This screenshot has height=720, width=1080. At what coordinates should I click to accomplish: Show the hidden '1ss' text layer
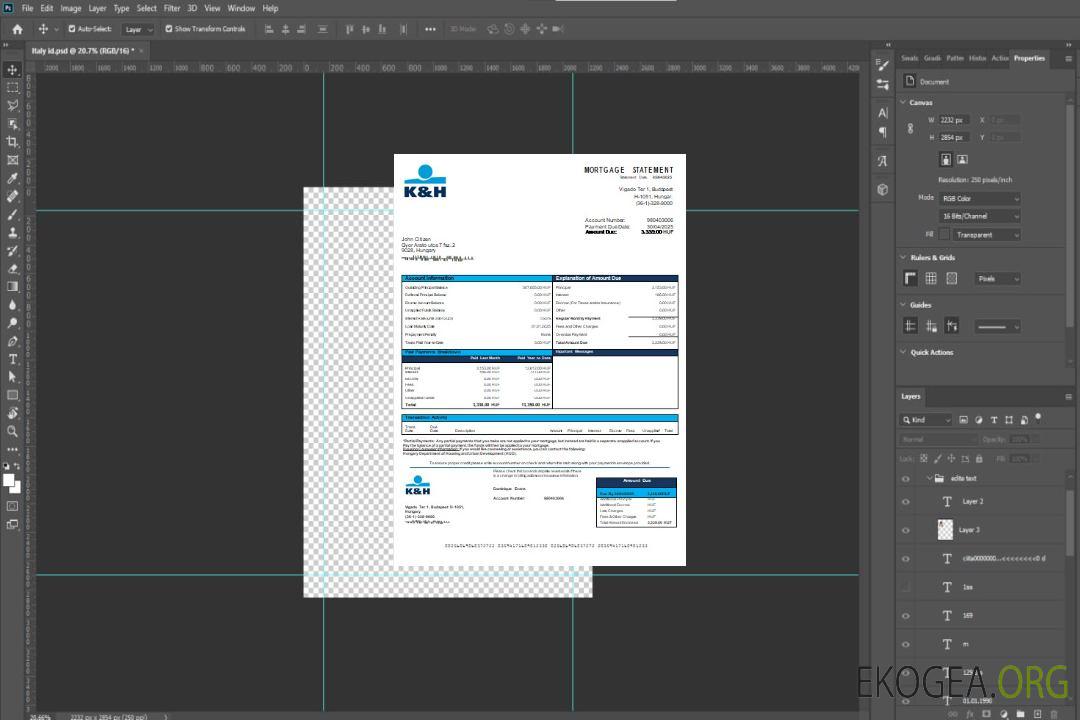point(906,587)
